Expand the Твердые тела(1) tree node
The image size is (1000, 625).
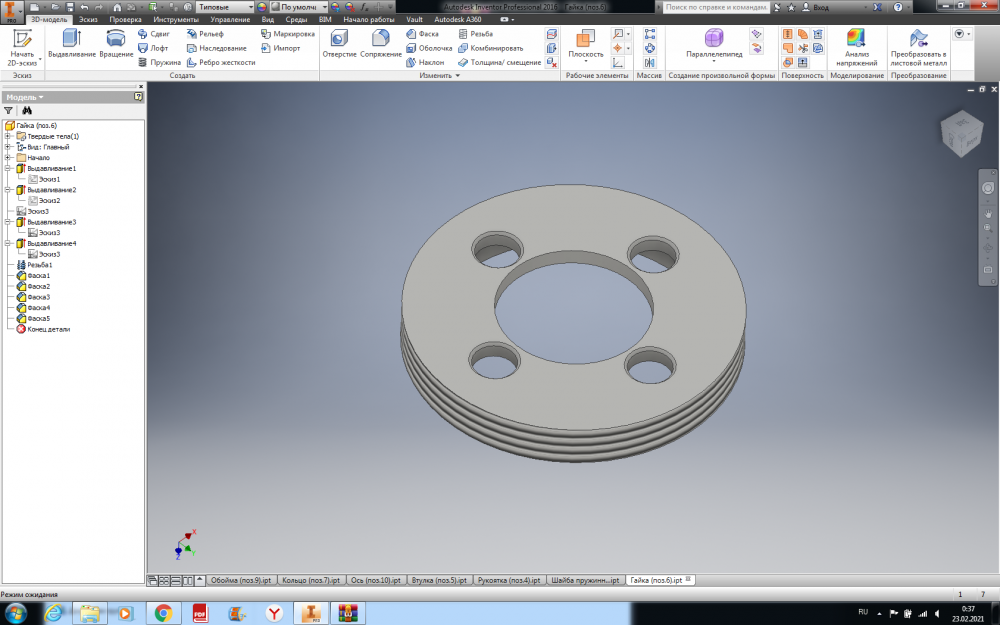pyautogui.click(x=8, y=136)
